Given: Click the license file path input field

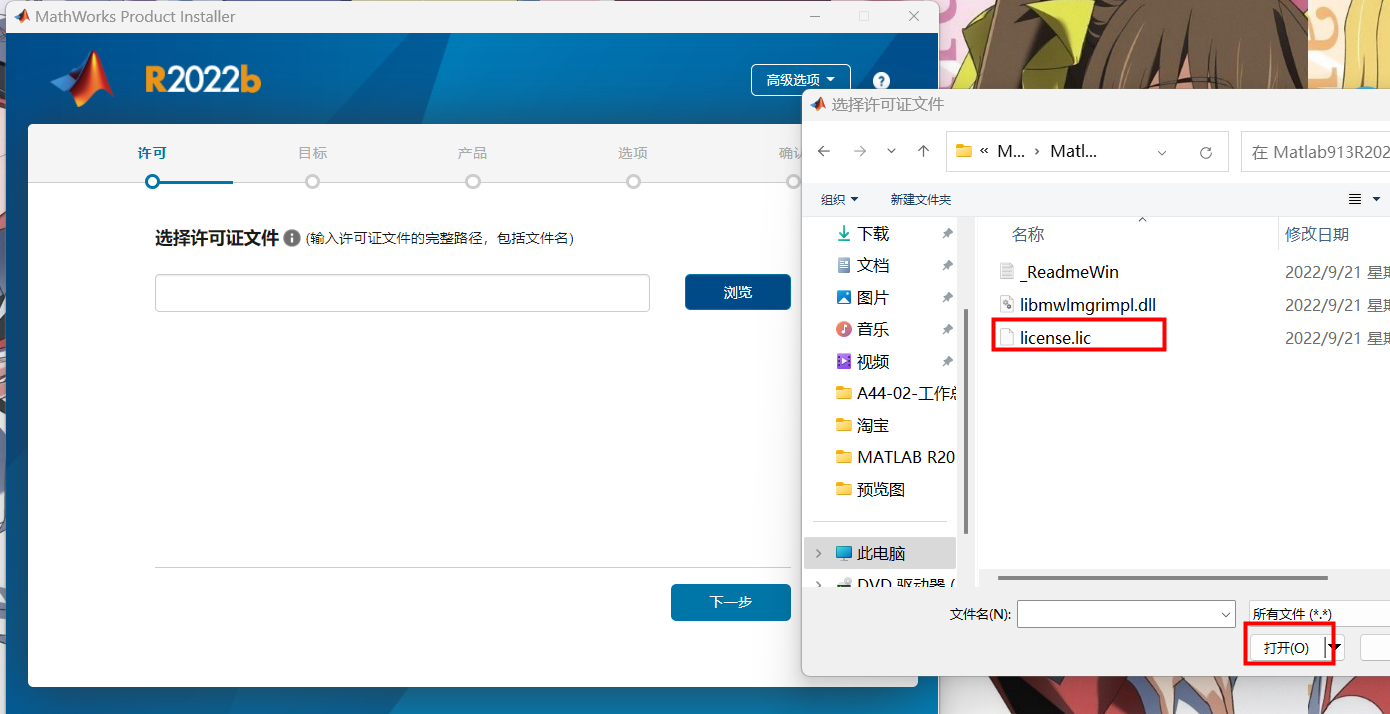Looking at the screenshot, I should [402, 293].
